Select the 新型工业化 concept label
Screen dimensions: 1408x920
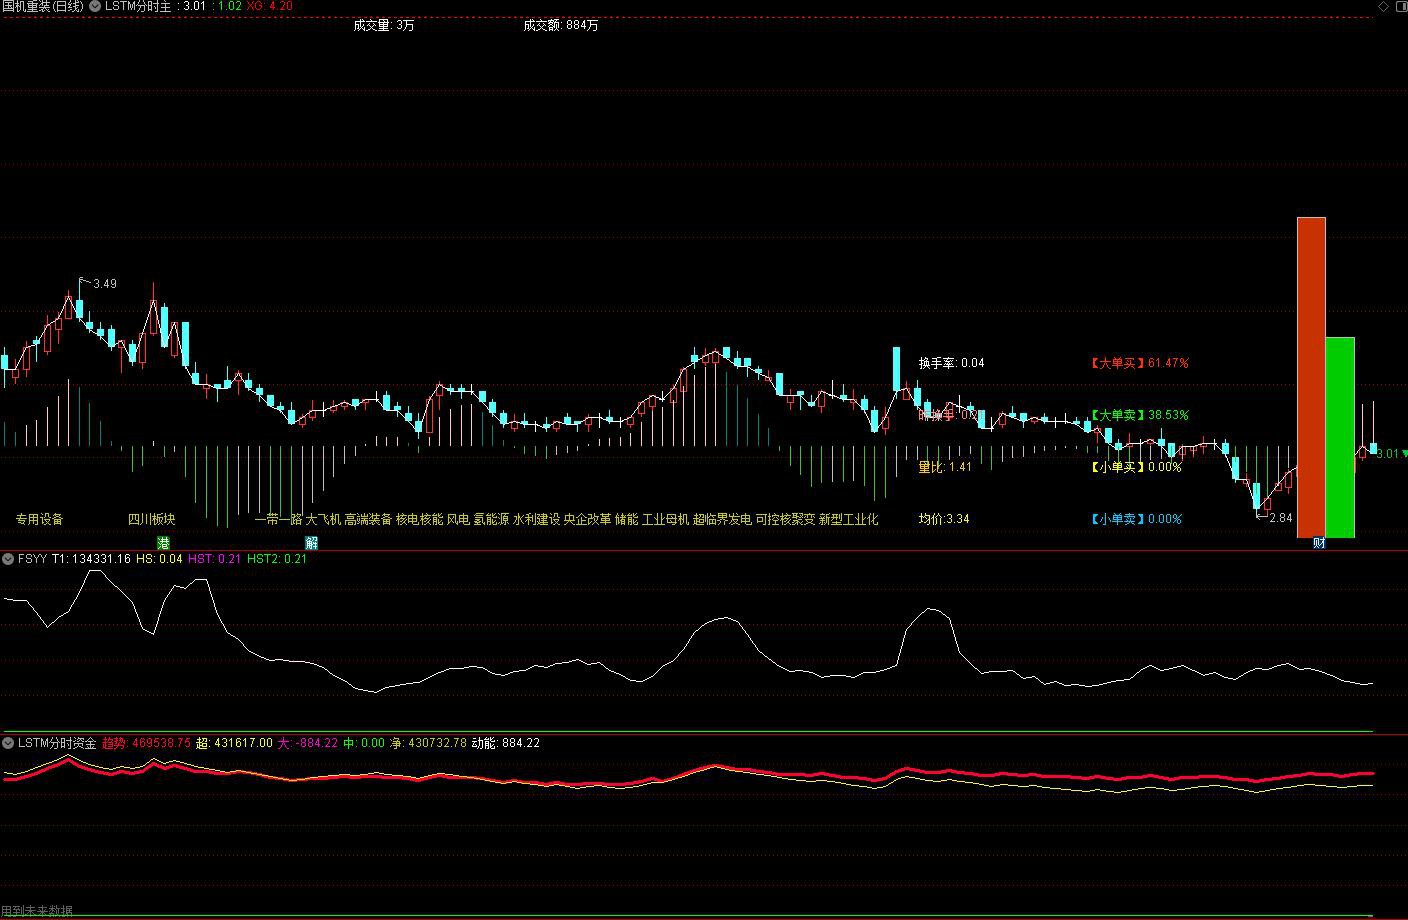pyautogui.click(x=848, y=519)
